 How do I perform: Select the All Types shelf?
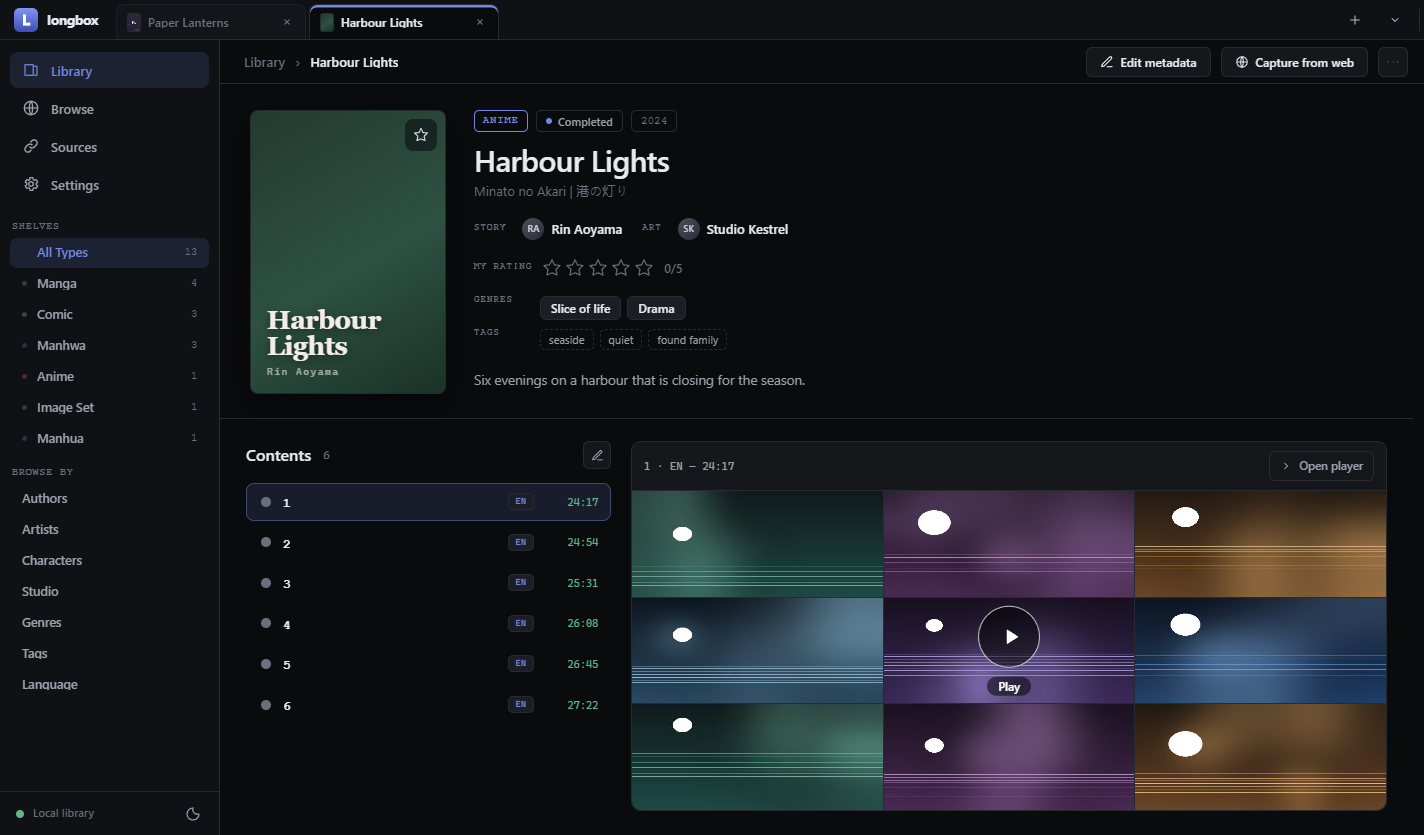109,252
